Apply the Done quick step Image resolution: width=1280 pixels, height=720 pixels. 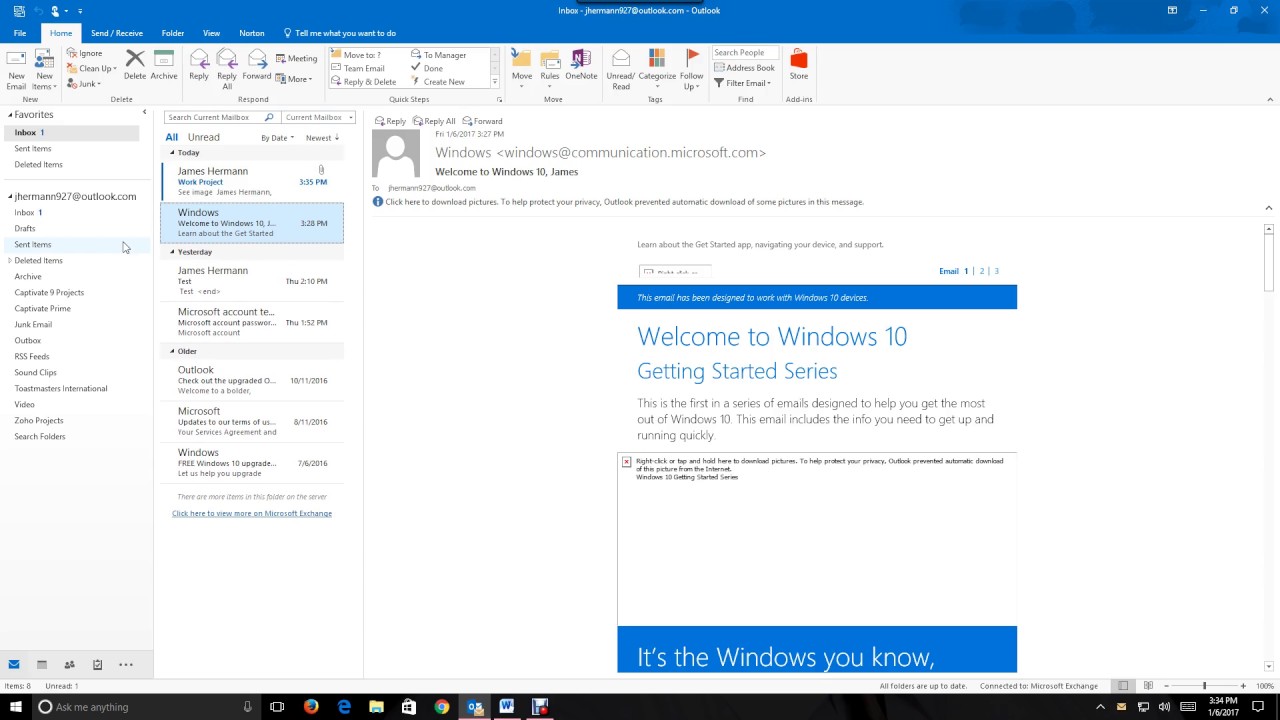point(428,68)
